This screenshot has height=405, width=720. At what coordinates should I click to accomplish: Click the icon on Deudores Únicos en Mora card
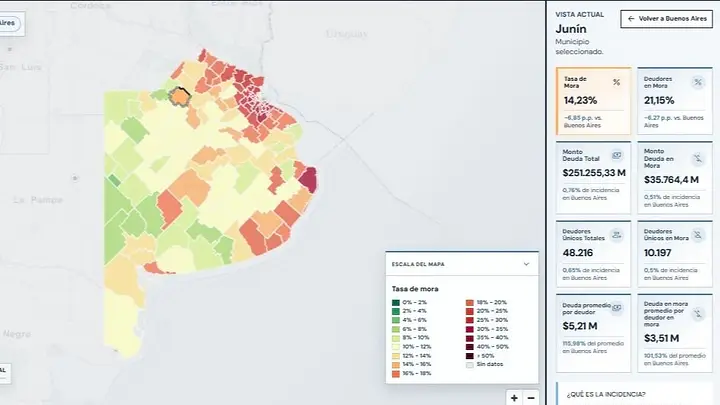point(698,235)
